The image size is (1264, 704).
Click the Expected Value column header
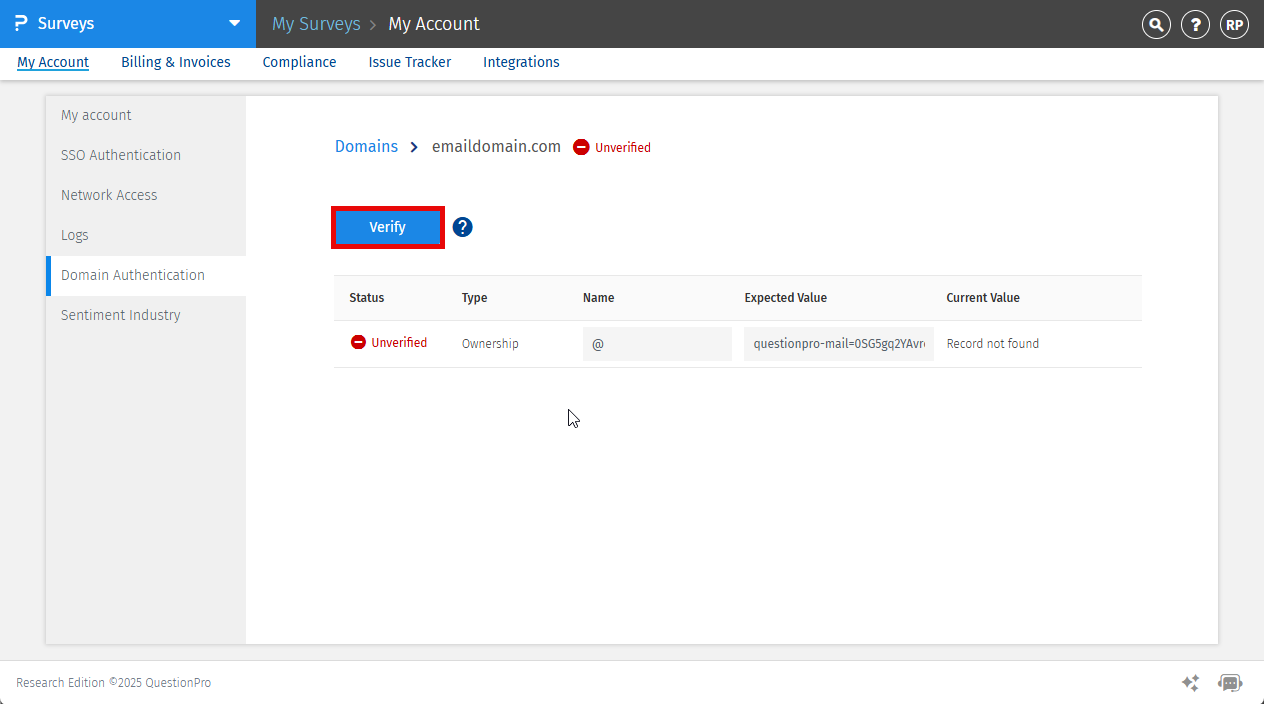tap(786, 298)
